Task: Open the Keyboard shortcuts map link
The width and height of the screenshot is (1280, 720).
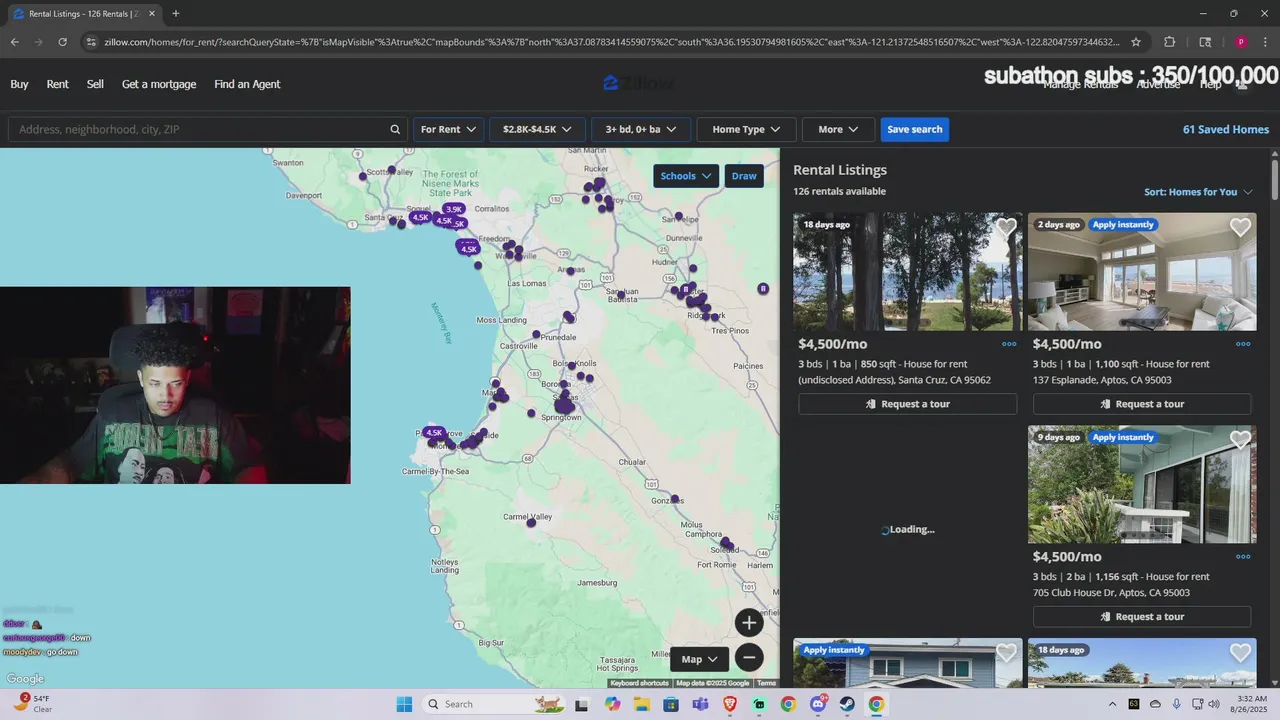Action: tap(639, 683)
